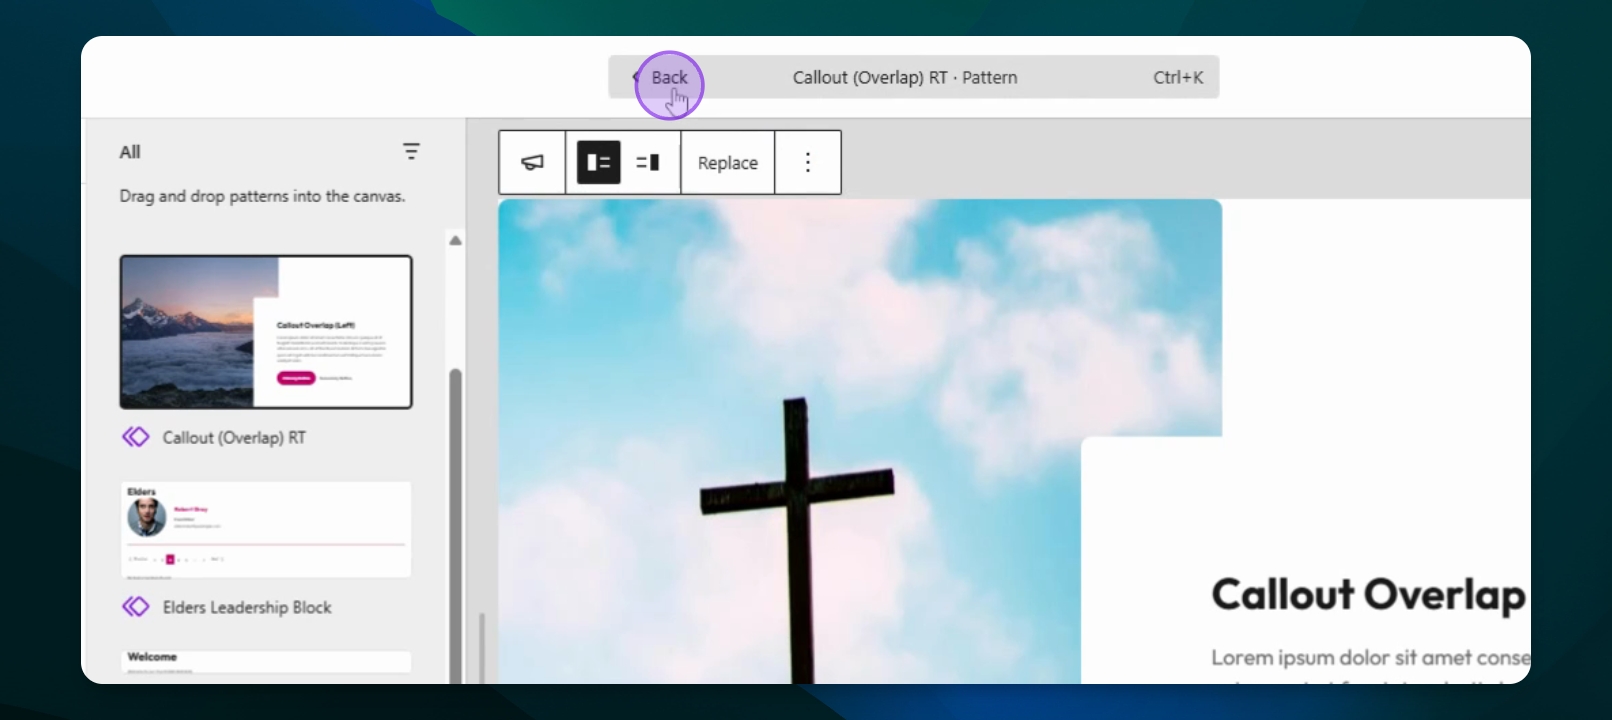1612x720 pixels.
Task: Toggle show media on right
Action: click(648, 162)
